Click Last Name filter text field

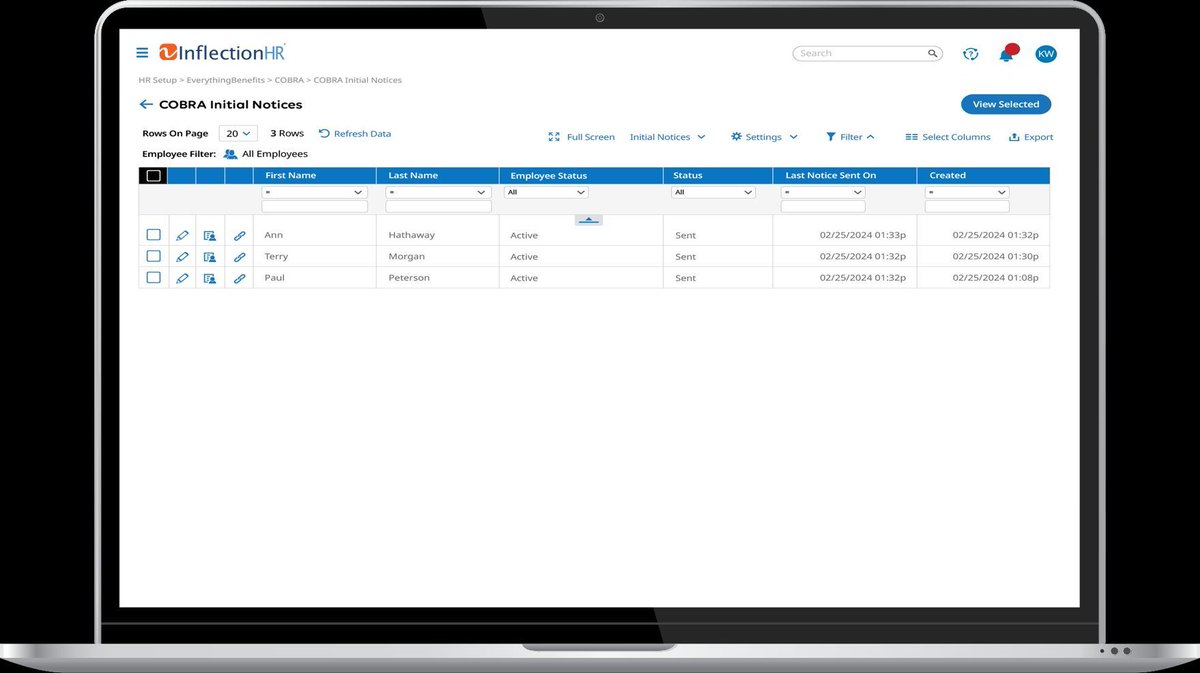(438, 207)
